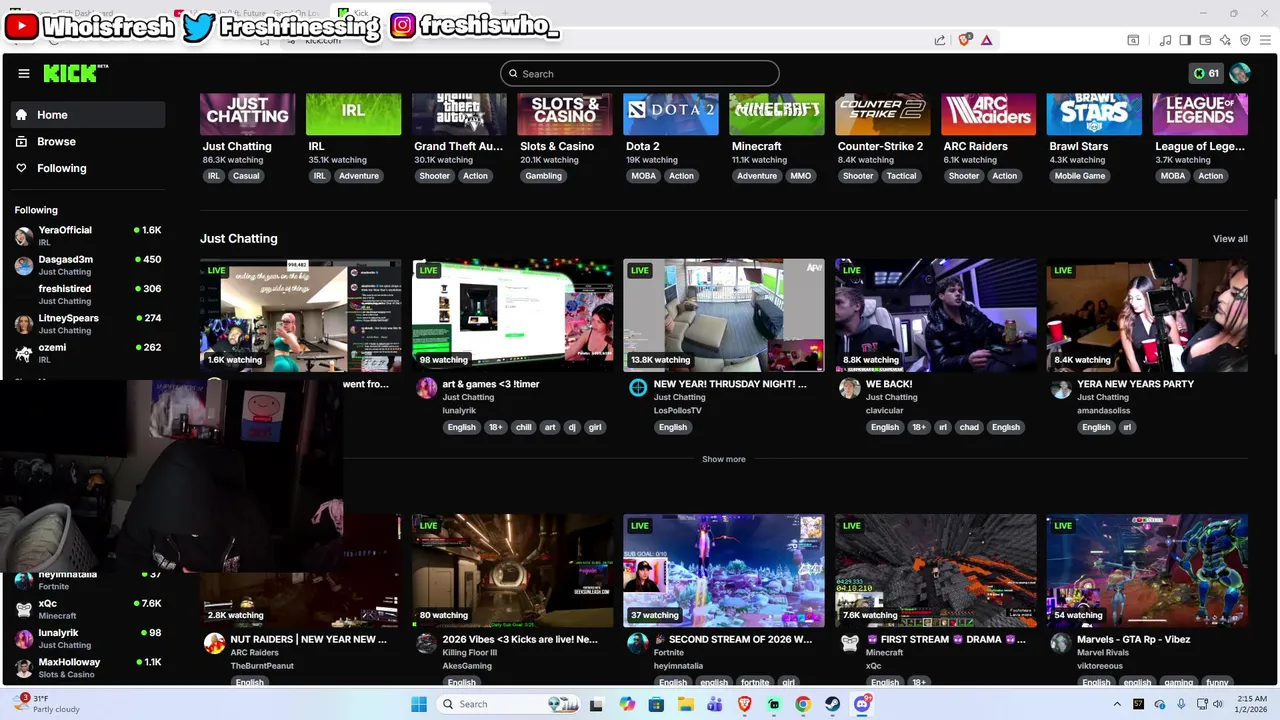Click the AkesGaming channel name
Image resolution: width=1280 pixels, height=720 pixels.
click(469, 666)
